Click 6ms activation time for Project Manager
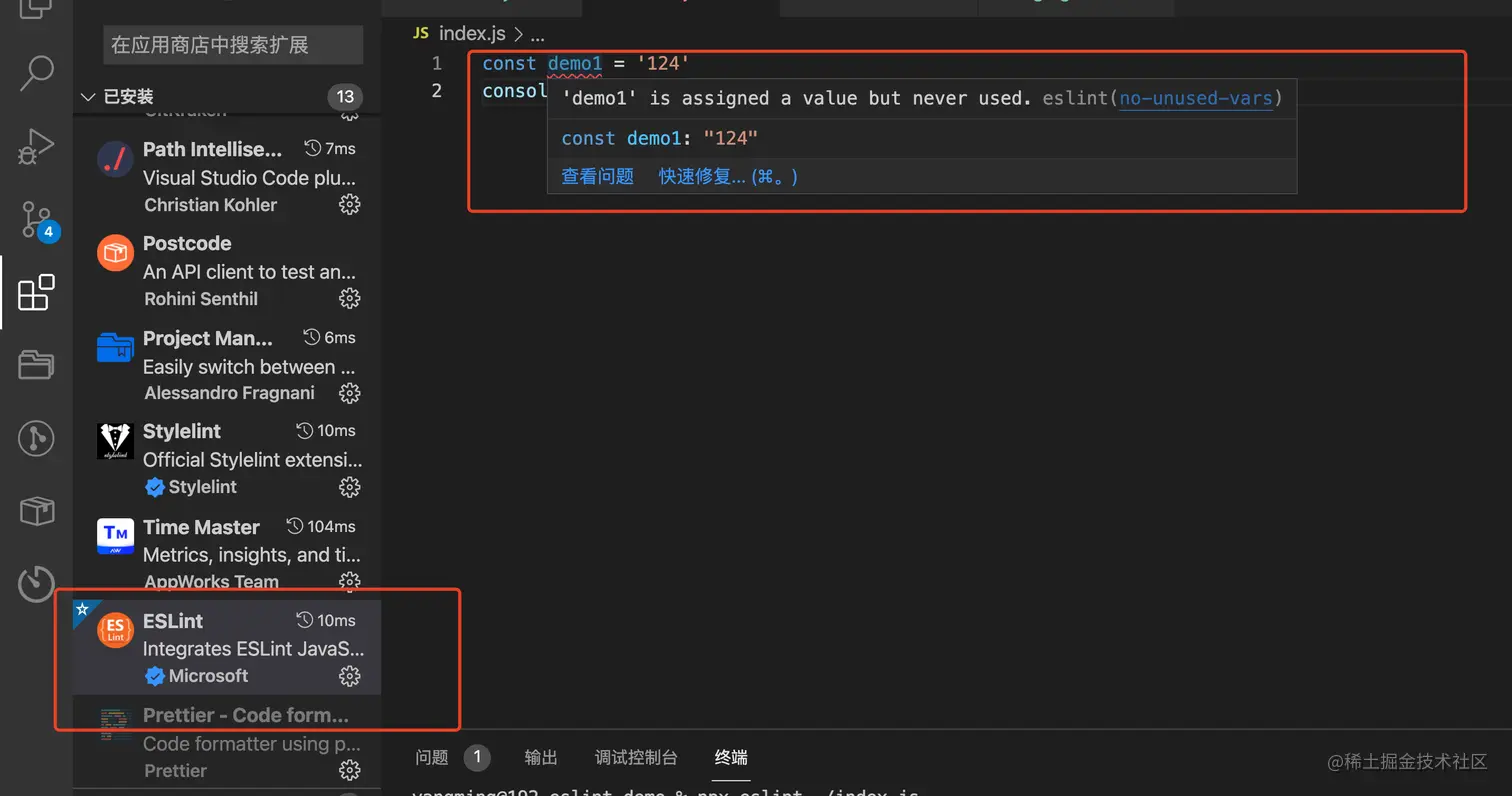Viewport: 1512px width, 796px height. pyautogui.click(x=330, y=337)
